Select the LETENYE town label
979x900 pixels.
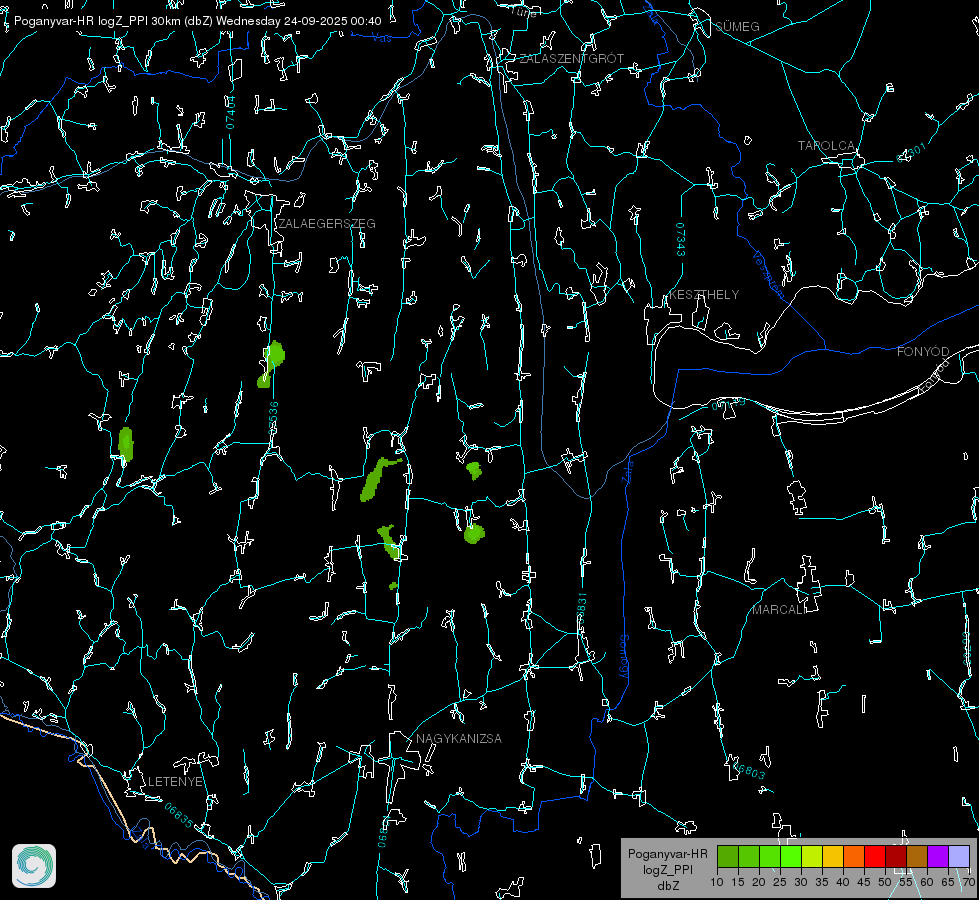coord(176,781)
